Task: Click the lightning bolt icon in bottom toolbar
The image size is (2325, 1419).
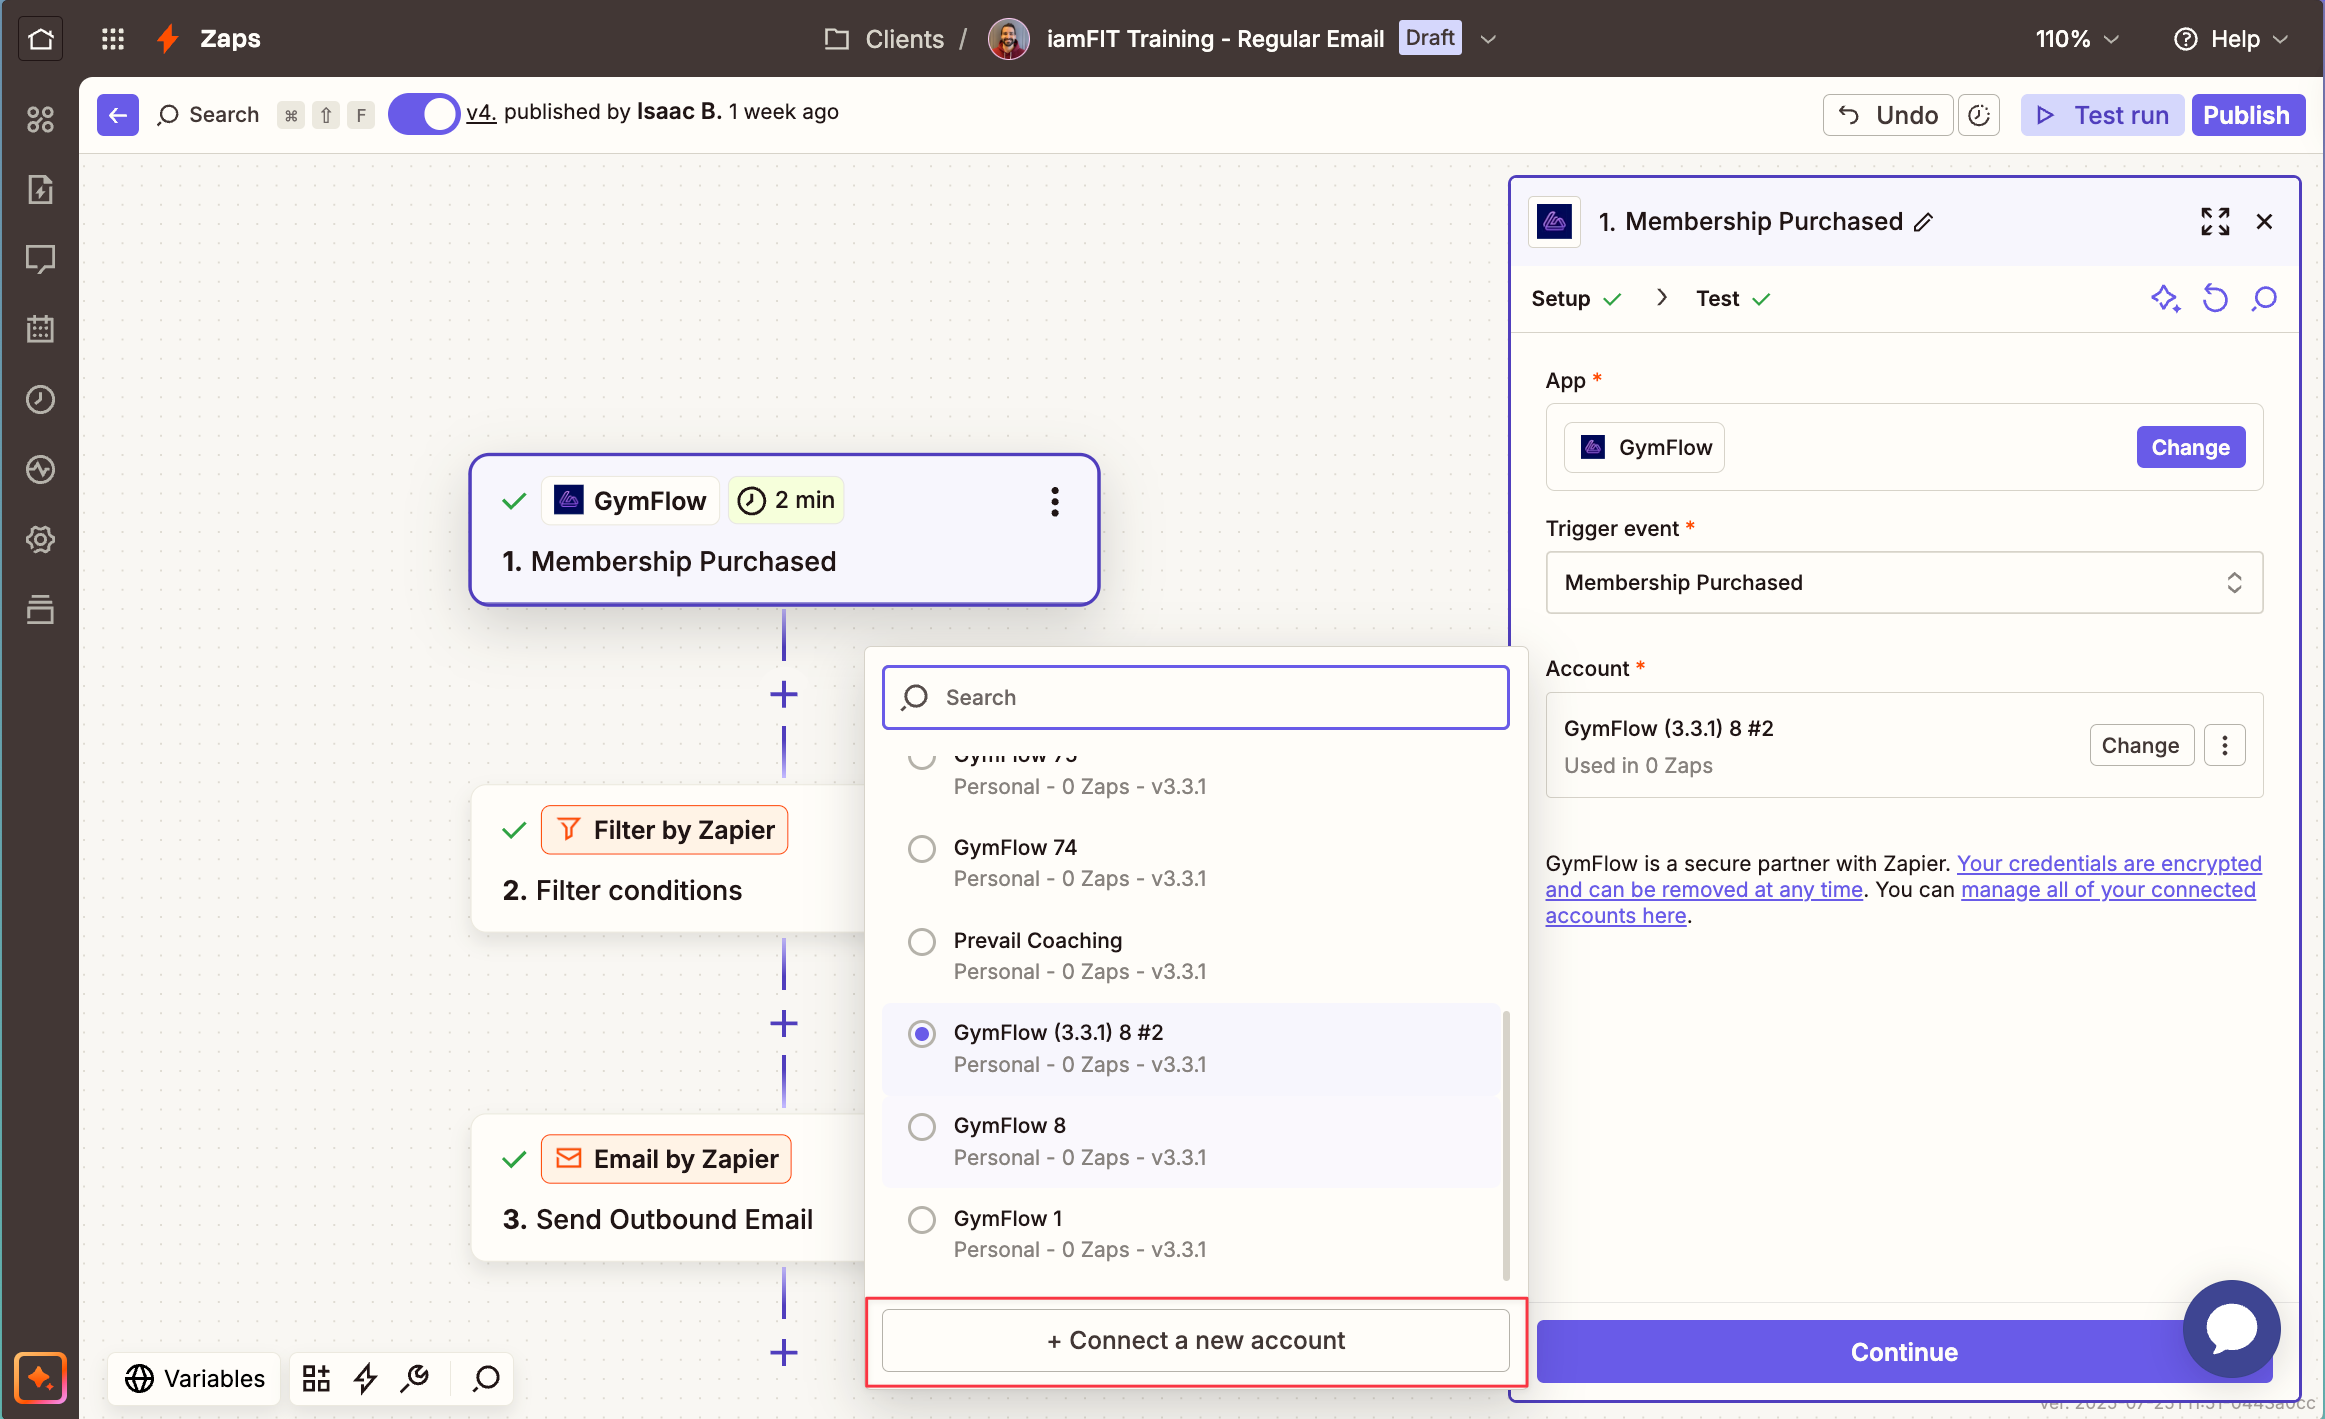Action: [366, 1378]
